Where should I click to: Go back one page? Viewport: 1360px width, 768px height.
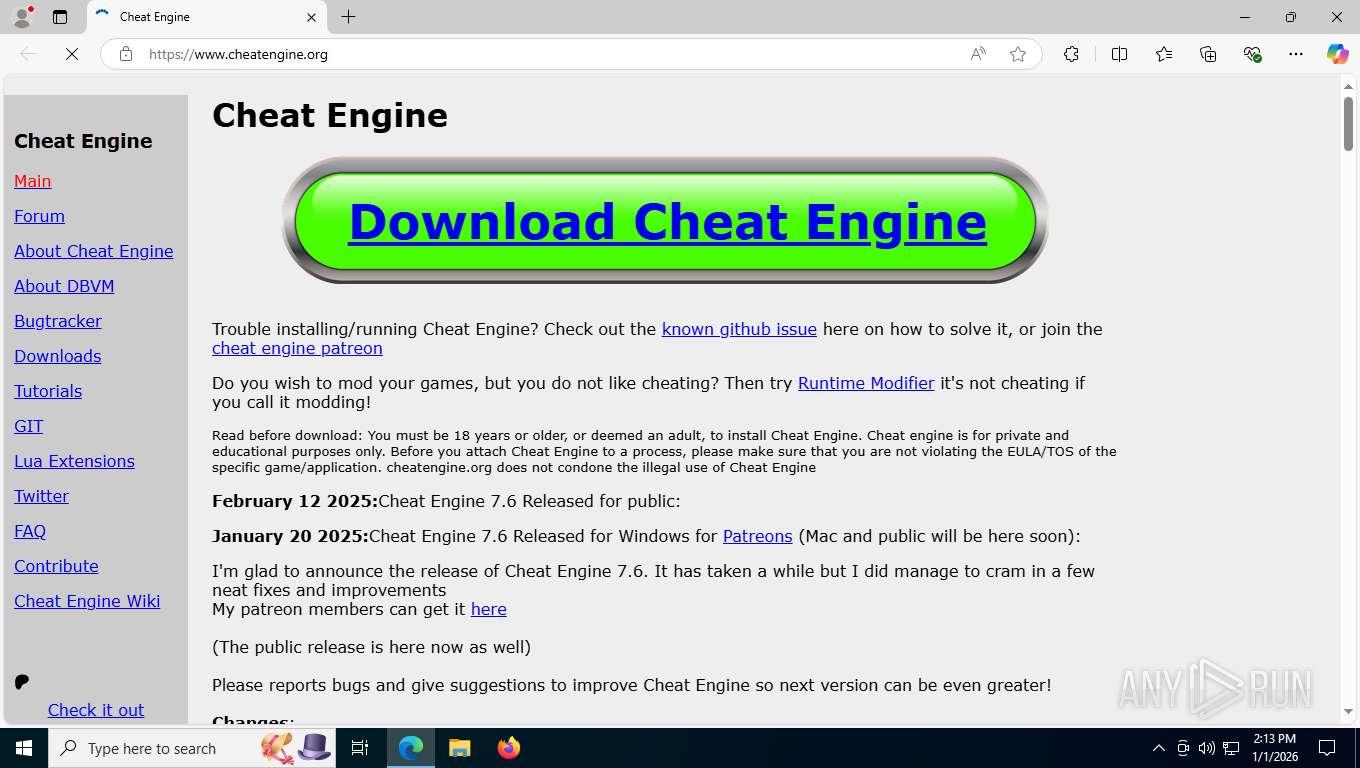point(28,54)
